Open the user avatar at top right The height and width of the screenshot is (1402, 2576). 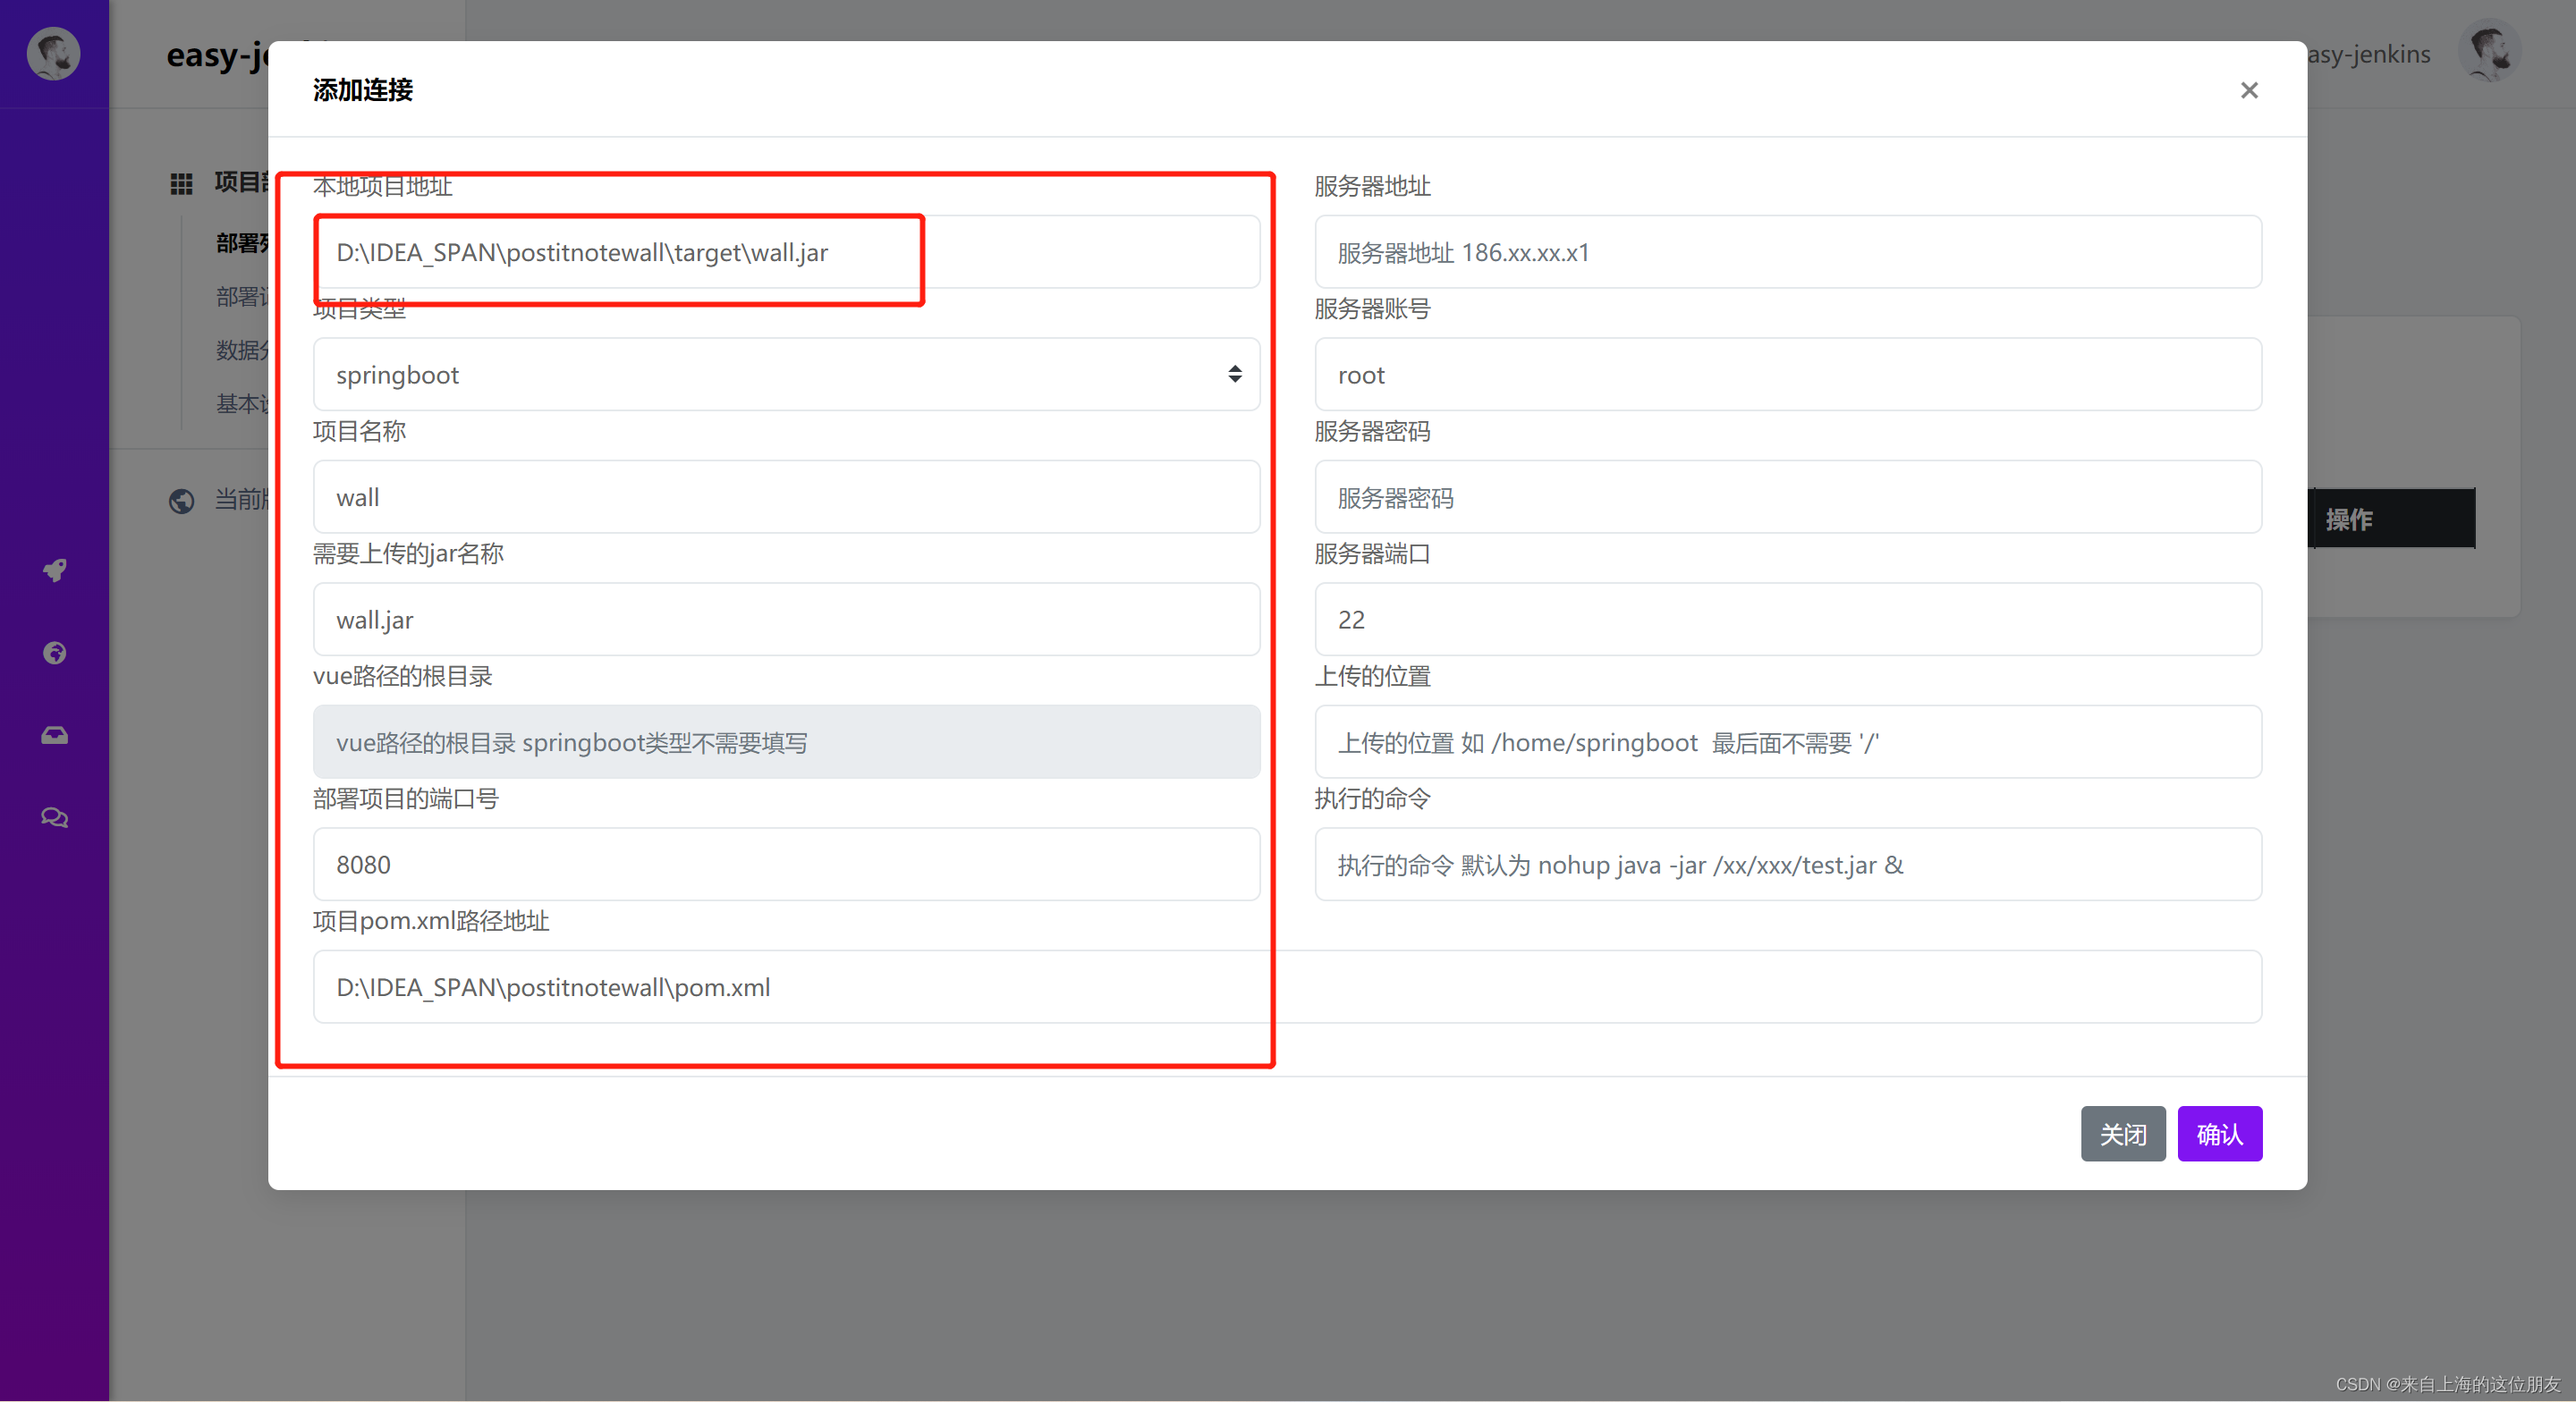click(x=2490, y=52)
